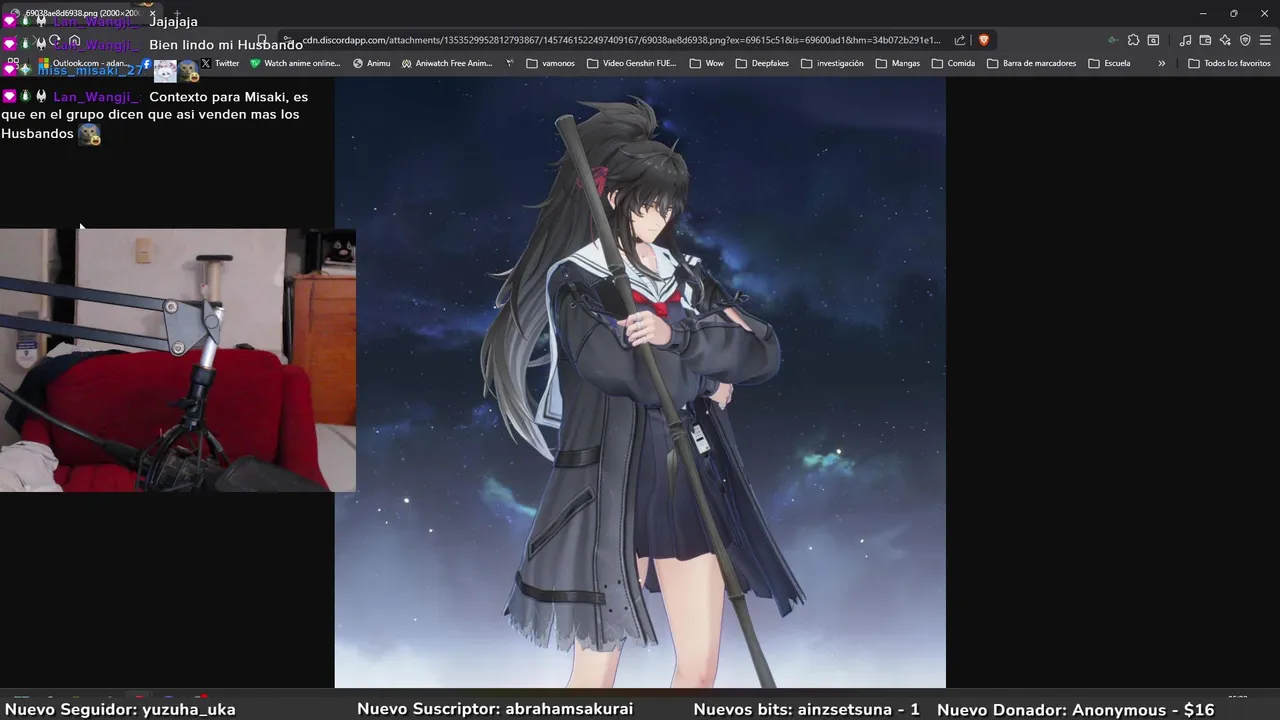Image resolution: width=1280 pixels, height=720 pixels.
Task: Click the chat message 'Jajajaja'
Action: [x=173, y=21]
